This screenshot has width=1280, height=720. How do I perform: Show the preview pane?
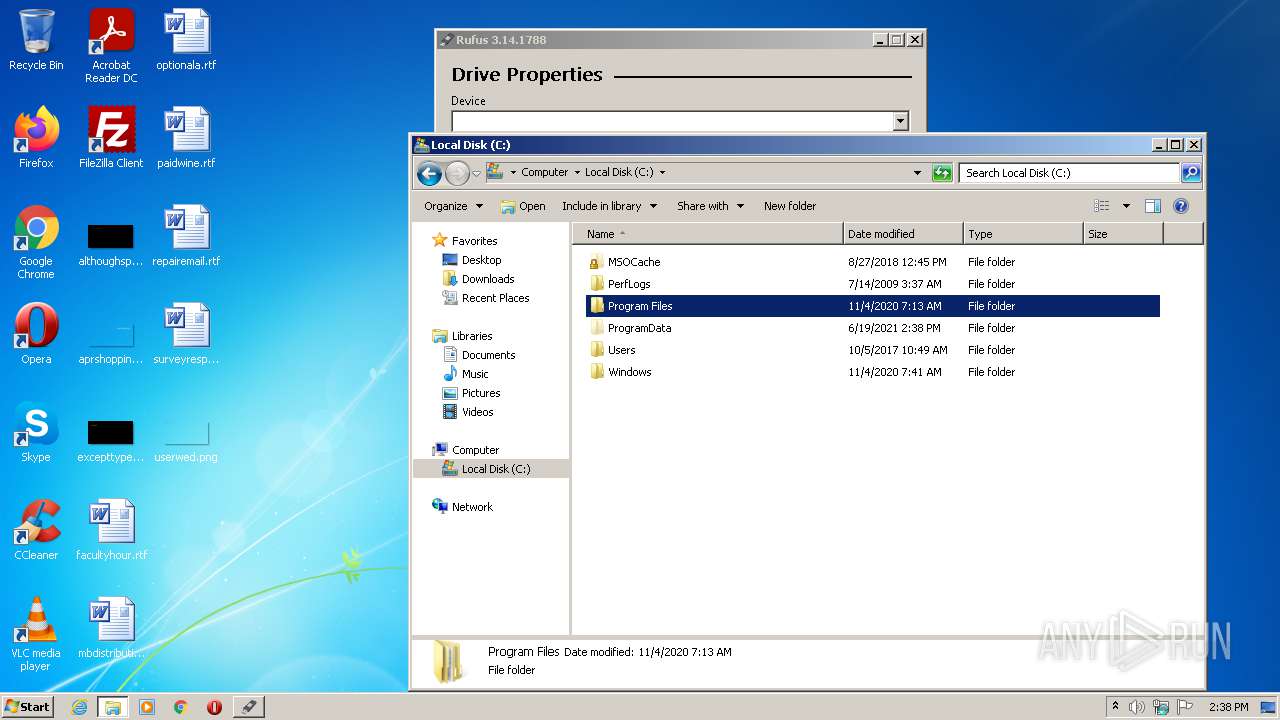pos(1152,206)
